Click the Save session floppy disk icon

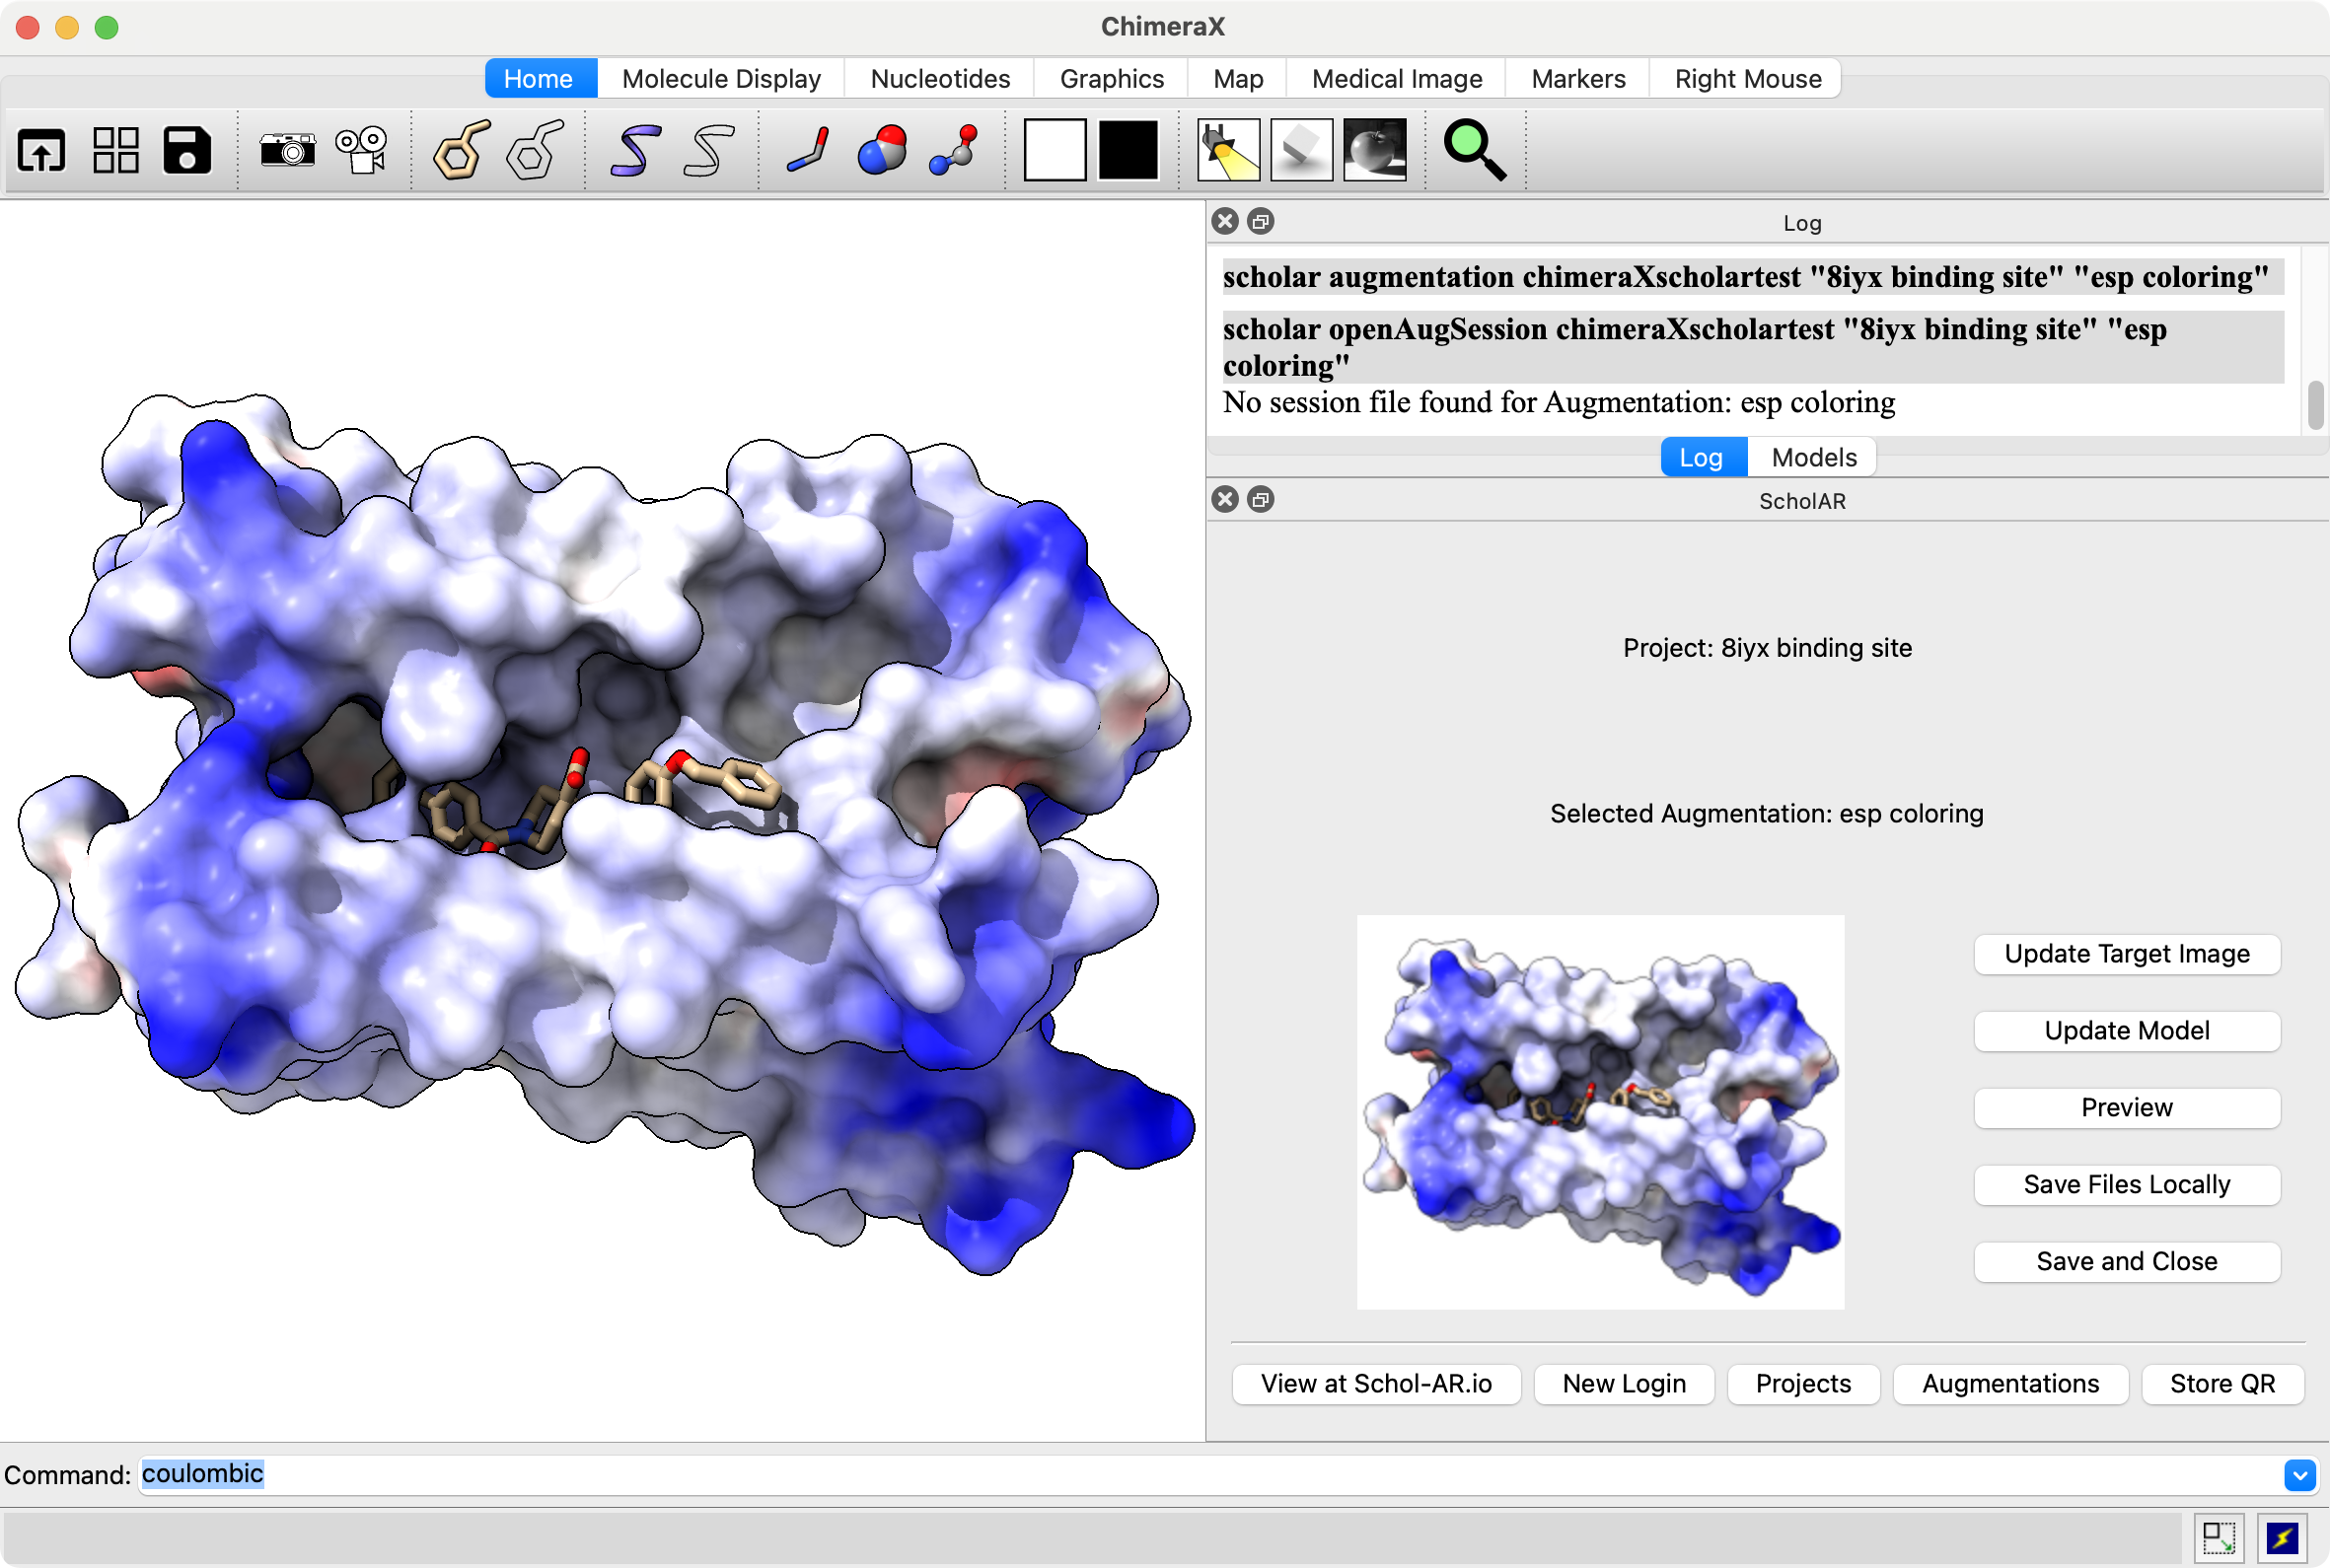tap(187, 151)
